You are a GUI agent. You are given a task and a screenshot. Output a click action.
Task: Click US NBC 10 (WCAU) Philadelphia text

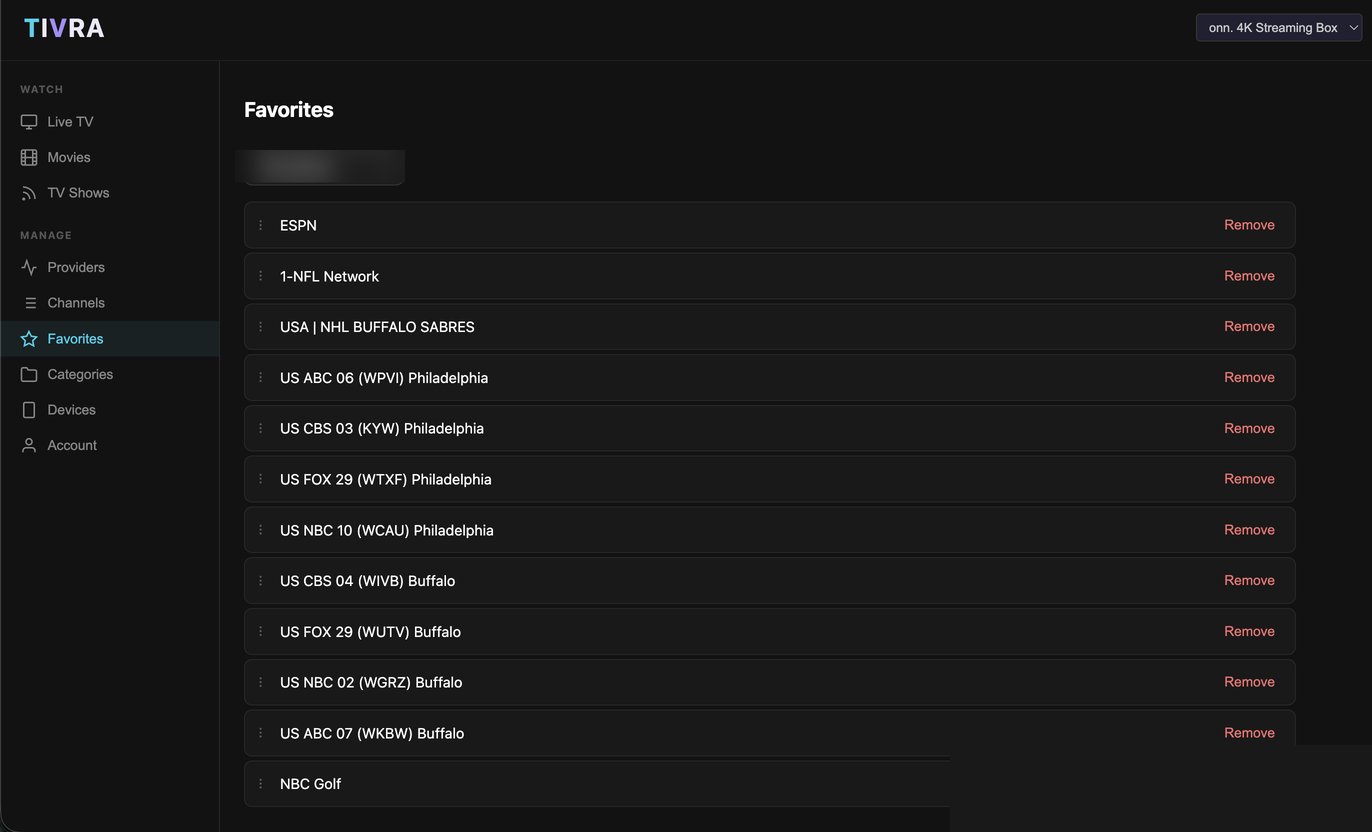tap(387, 530)
